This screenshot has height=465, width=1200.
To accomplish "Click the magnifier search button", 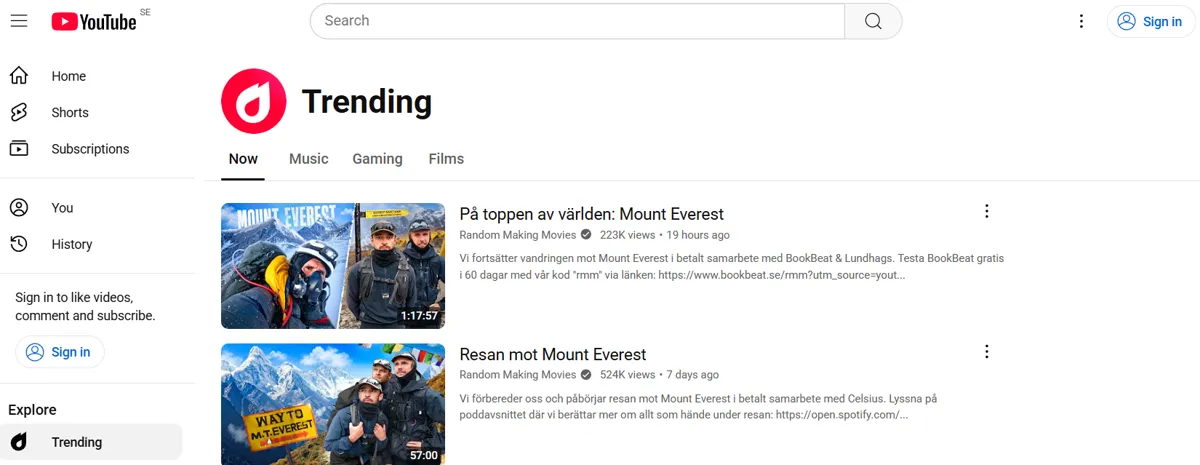I will [x=873, y=21].
